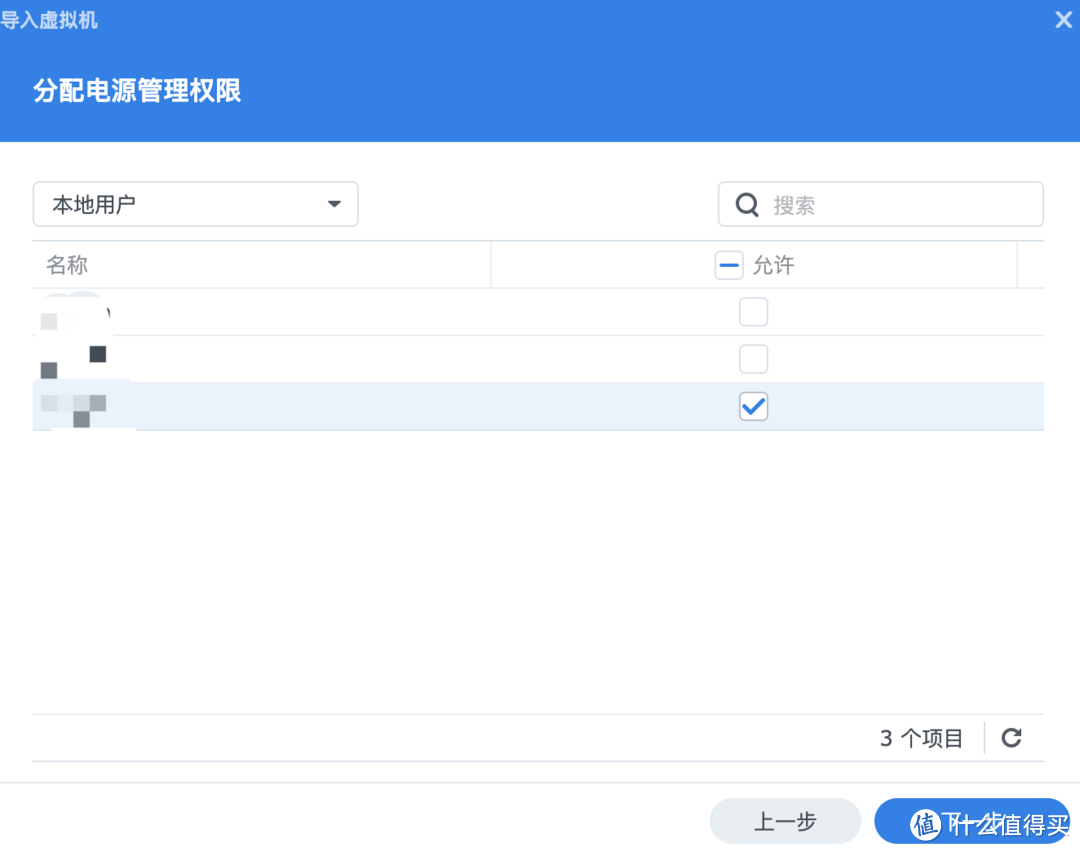The image size is (1080, 852).
Task: Check the second user's permission checkbox
Action: tap(753, 359)
